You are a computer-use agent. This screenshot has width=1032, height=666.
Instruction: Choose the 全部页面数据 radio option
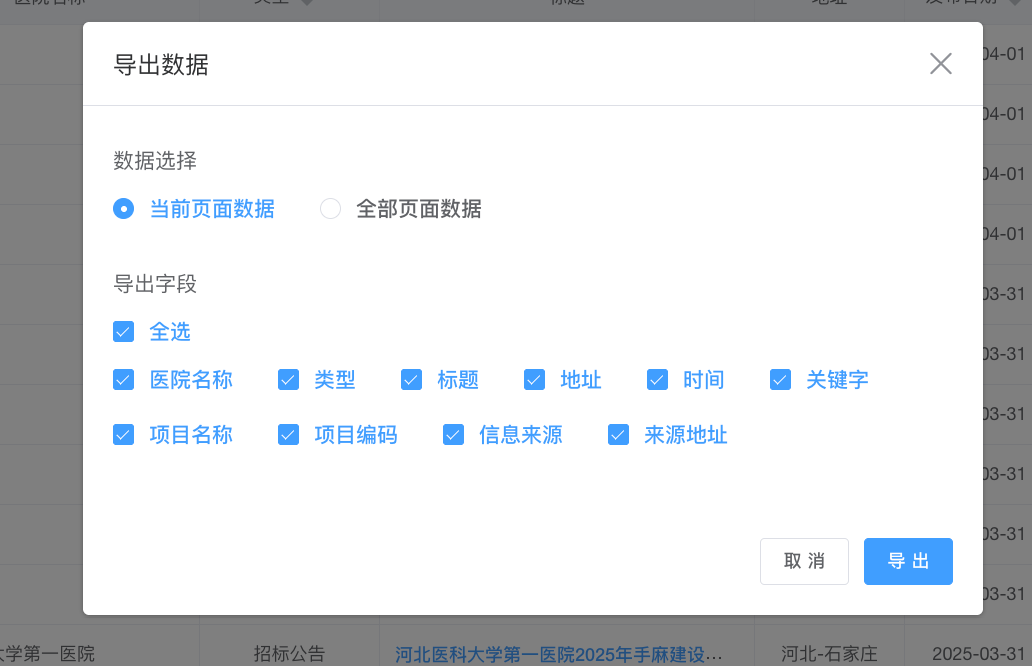[x=331, y=209]
